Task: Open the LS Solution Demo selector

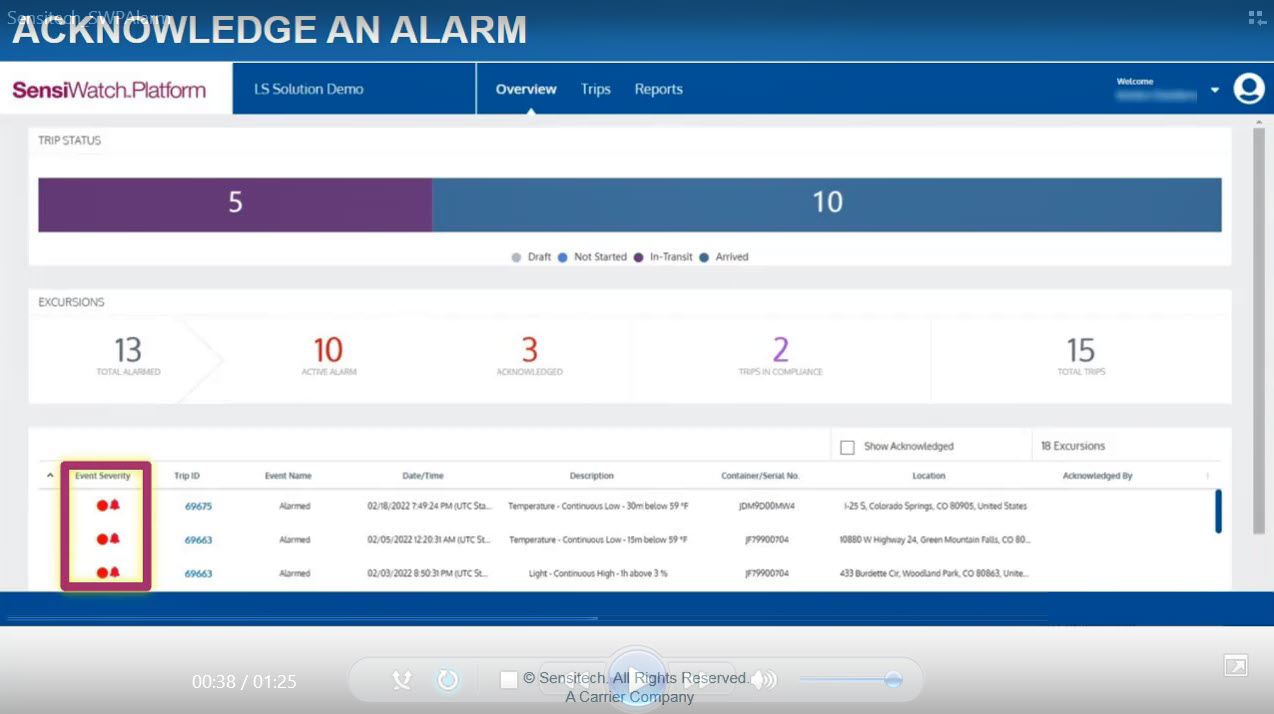Action: point(309,89)
